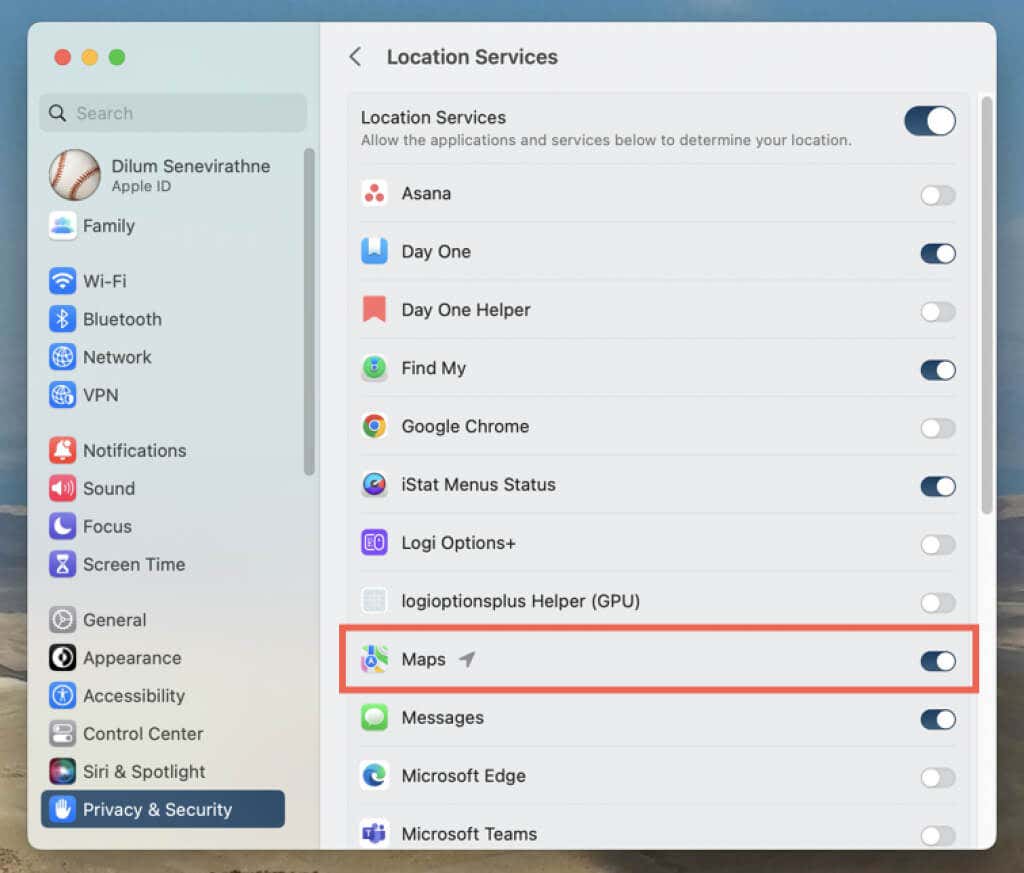Click the Notifications bell icon

pyautogui.click(x=62, y=451)
